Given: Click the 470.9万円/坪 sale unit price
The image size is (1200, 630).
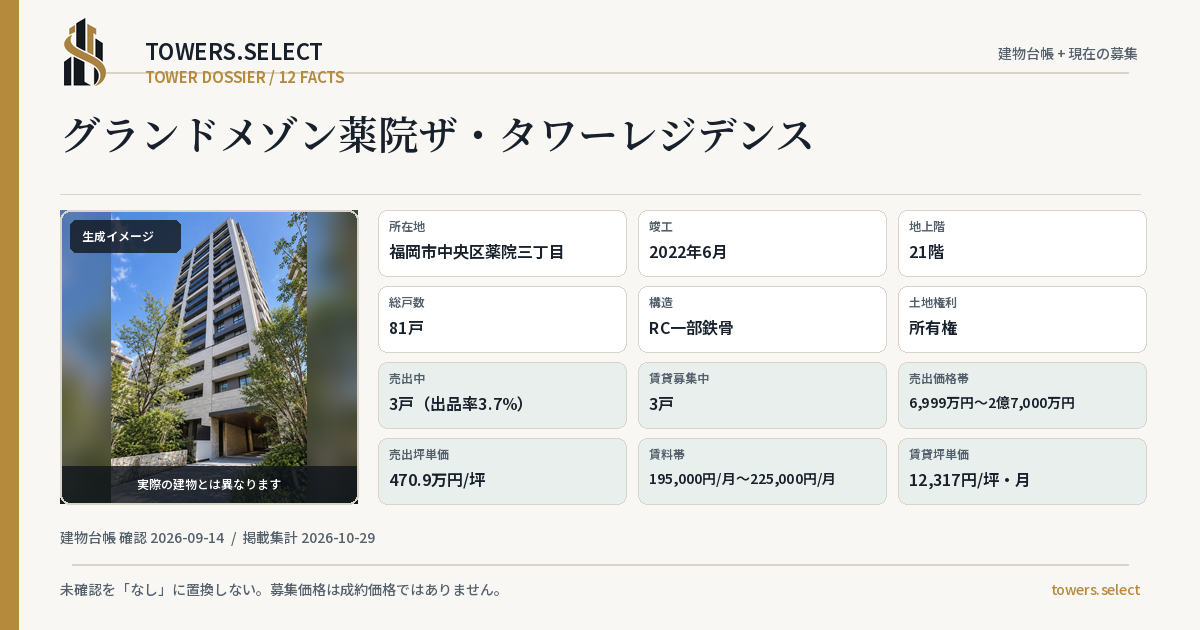Looking at the screenshot, I should coord(437,480).
